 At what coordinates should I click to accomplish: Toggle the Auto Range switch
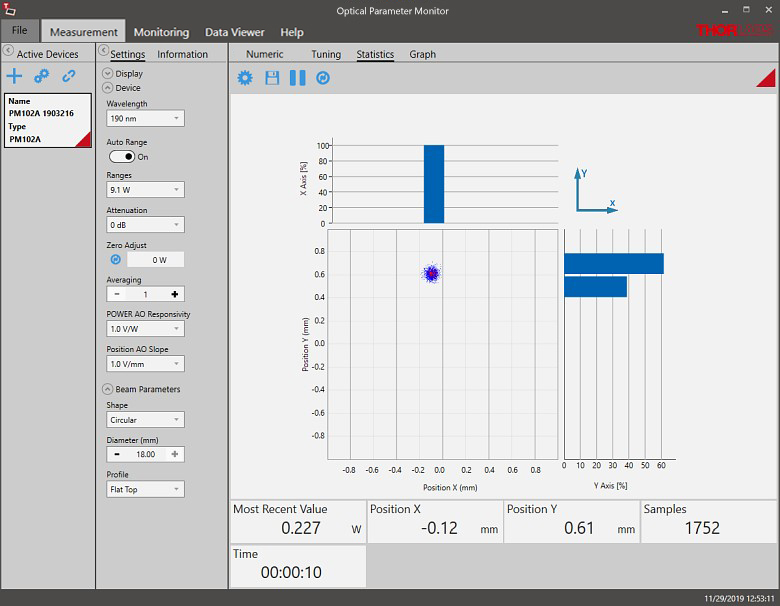[121, 157]
